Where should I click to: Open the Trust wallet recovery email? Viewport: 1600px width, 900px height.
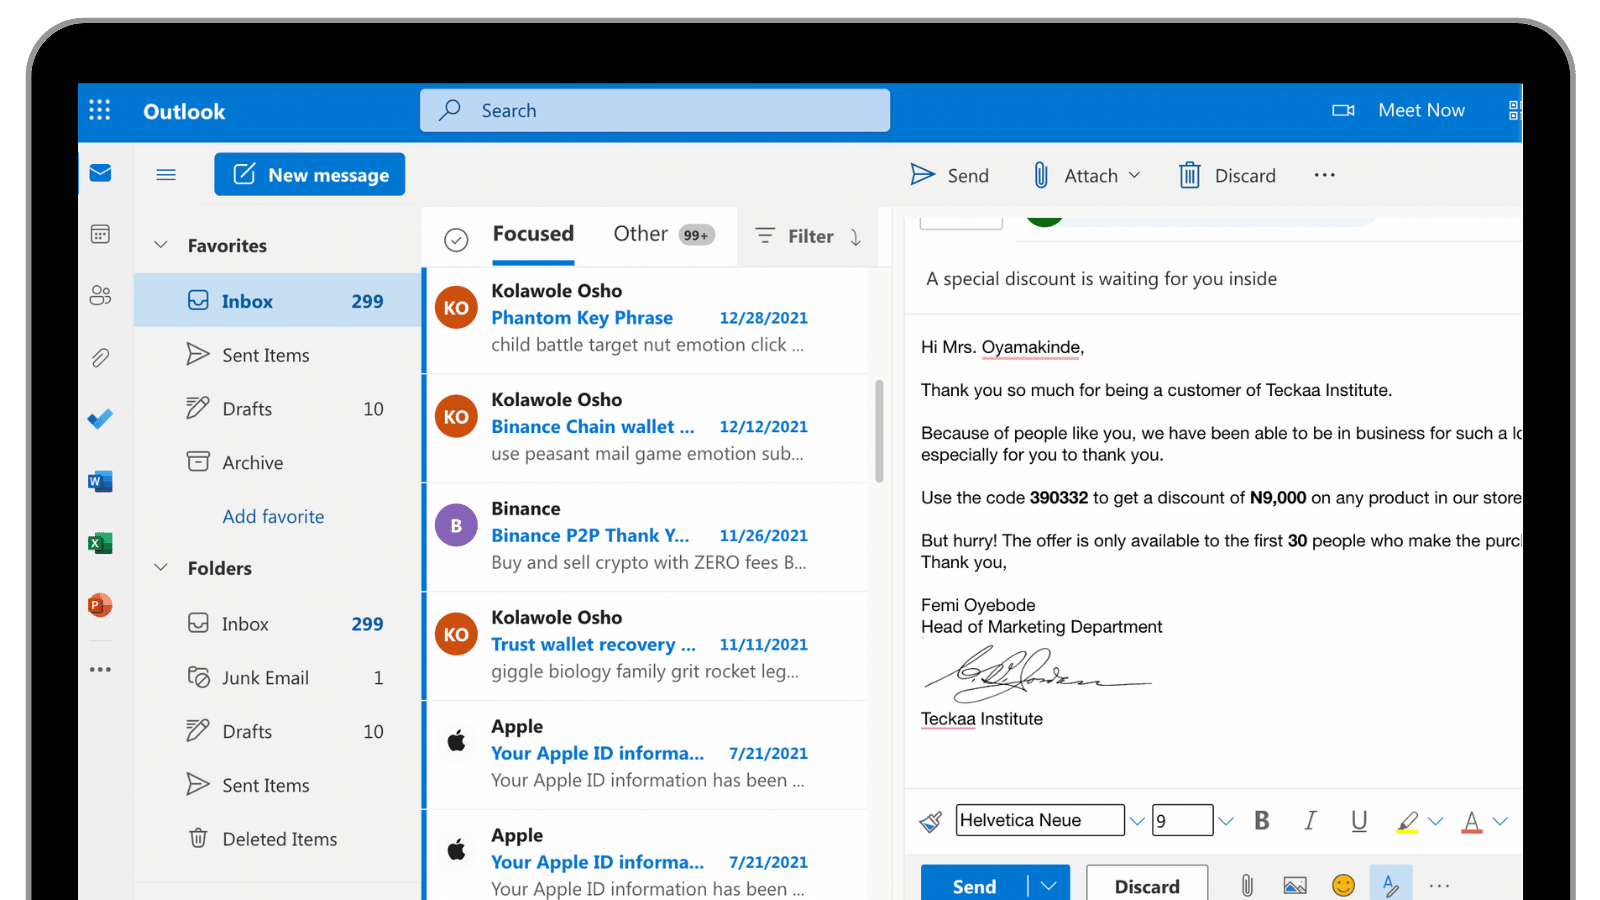[647, 645]
